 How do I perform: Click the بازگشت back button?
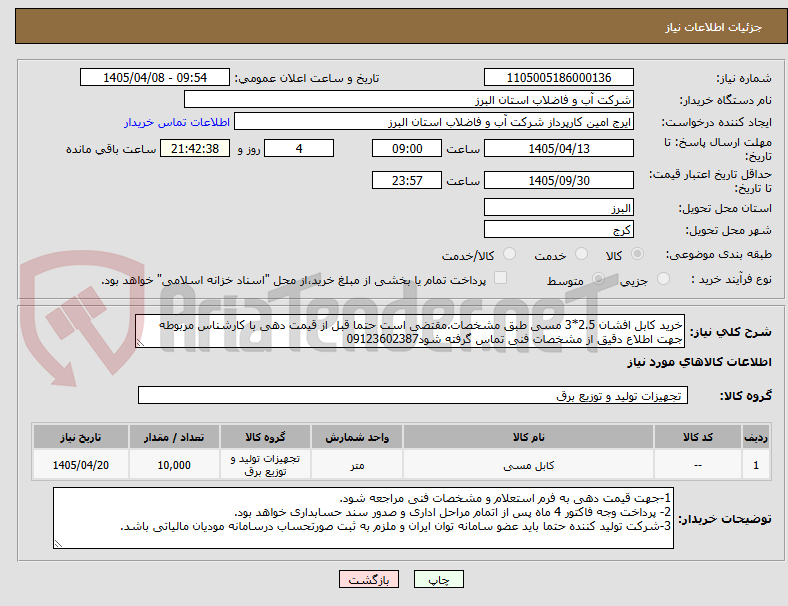369,579
